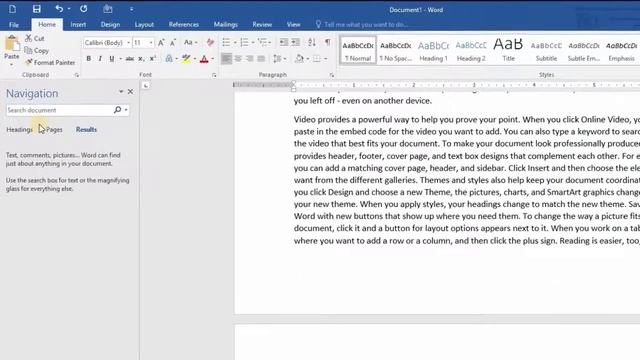The image size is (640, 360).
Task: Center the text
Action: click(x=238, y=59)
